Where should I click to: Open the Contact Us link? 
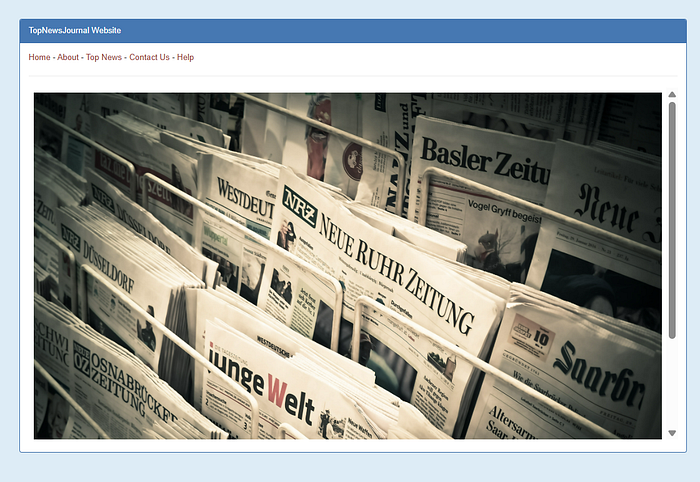pos(150,57)
